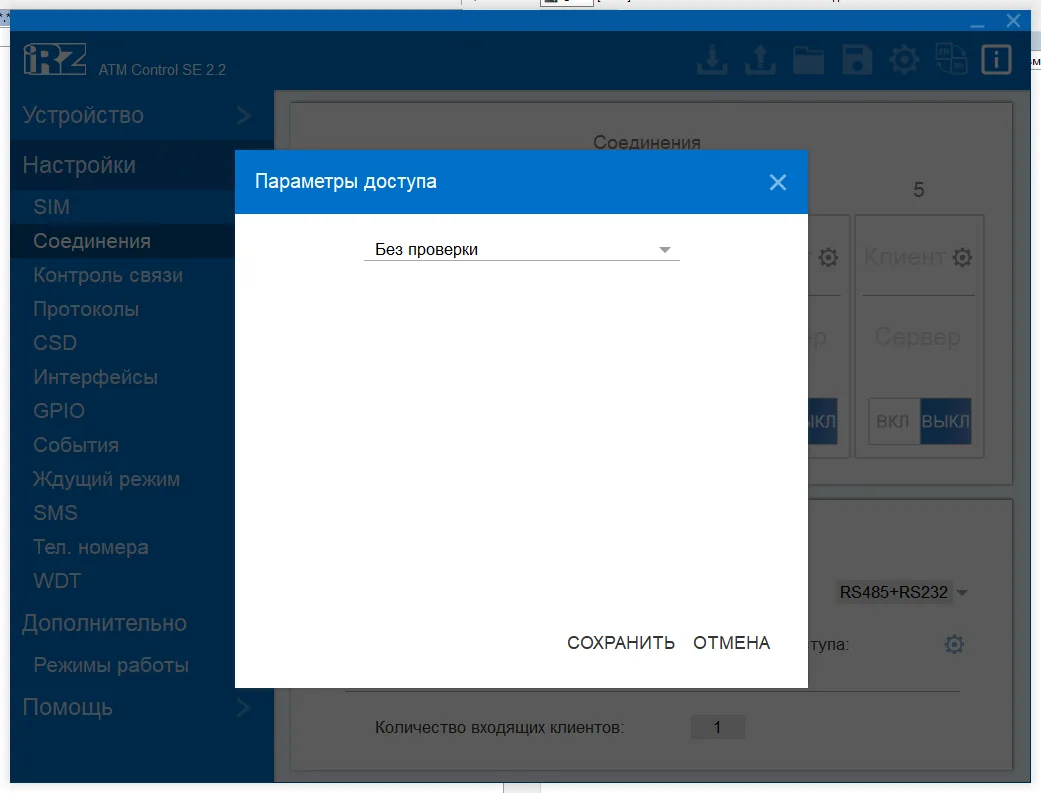Open the GPIO settings page
Image resolution: width=1041 pixels, height=793 pixels.
[59, 410]
